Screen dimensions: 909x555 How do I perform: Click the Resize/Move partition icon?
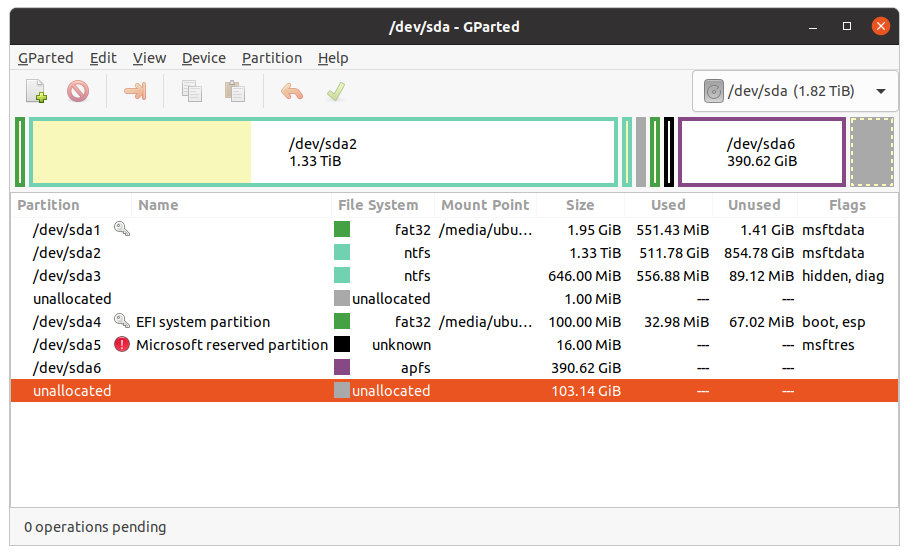[x=135, y=91]
